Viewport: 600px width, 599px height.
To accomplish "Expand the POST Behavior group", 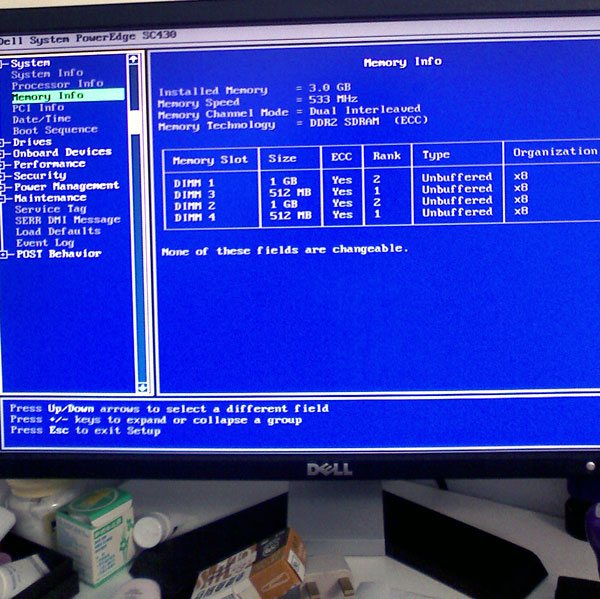I will tap(5, 254).
